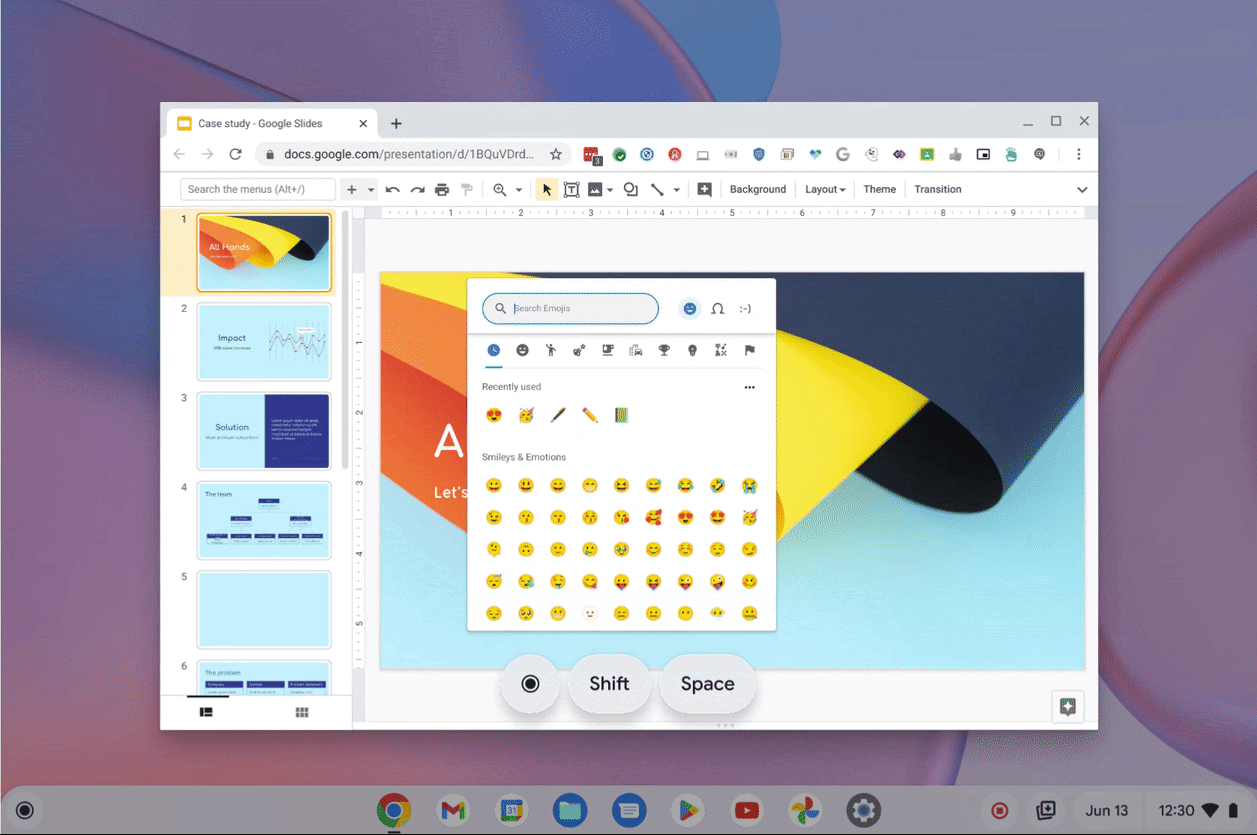Click the print icon
1257x835 pixels.
click(x=442, y=189)
